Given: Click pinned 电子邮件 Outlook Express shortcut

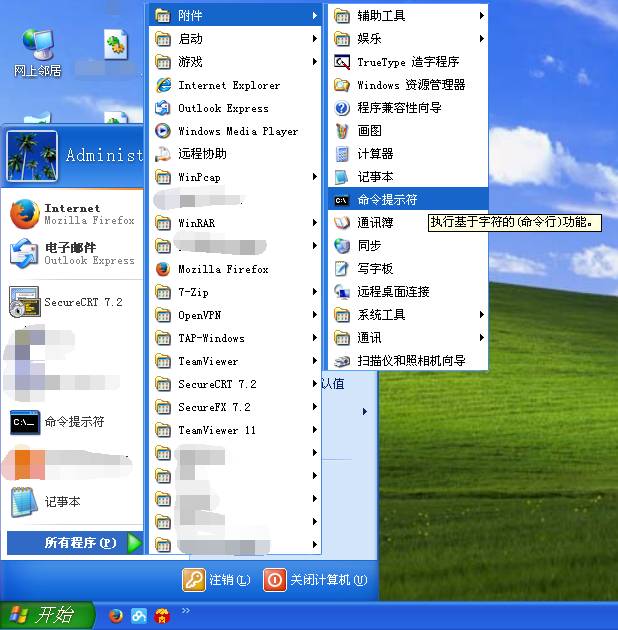Looking at the screenshot, I should coord(73,254).
